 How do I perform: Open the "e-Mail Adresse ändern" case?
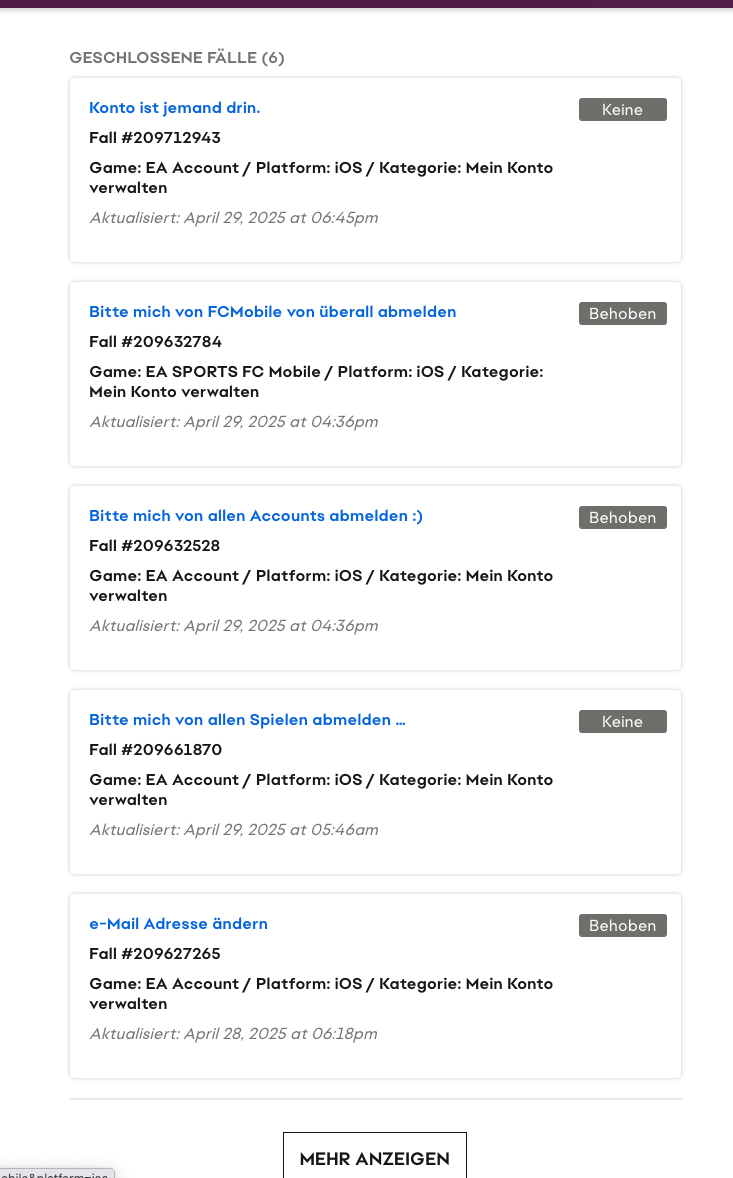(178, 924)
